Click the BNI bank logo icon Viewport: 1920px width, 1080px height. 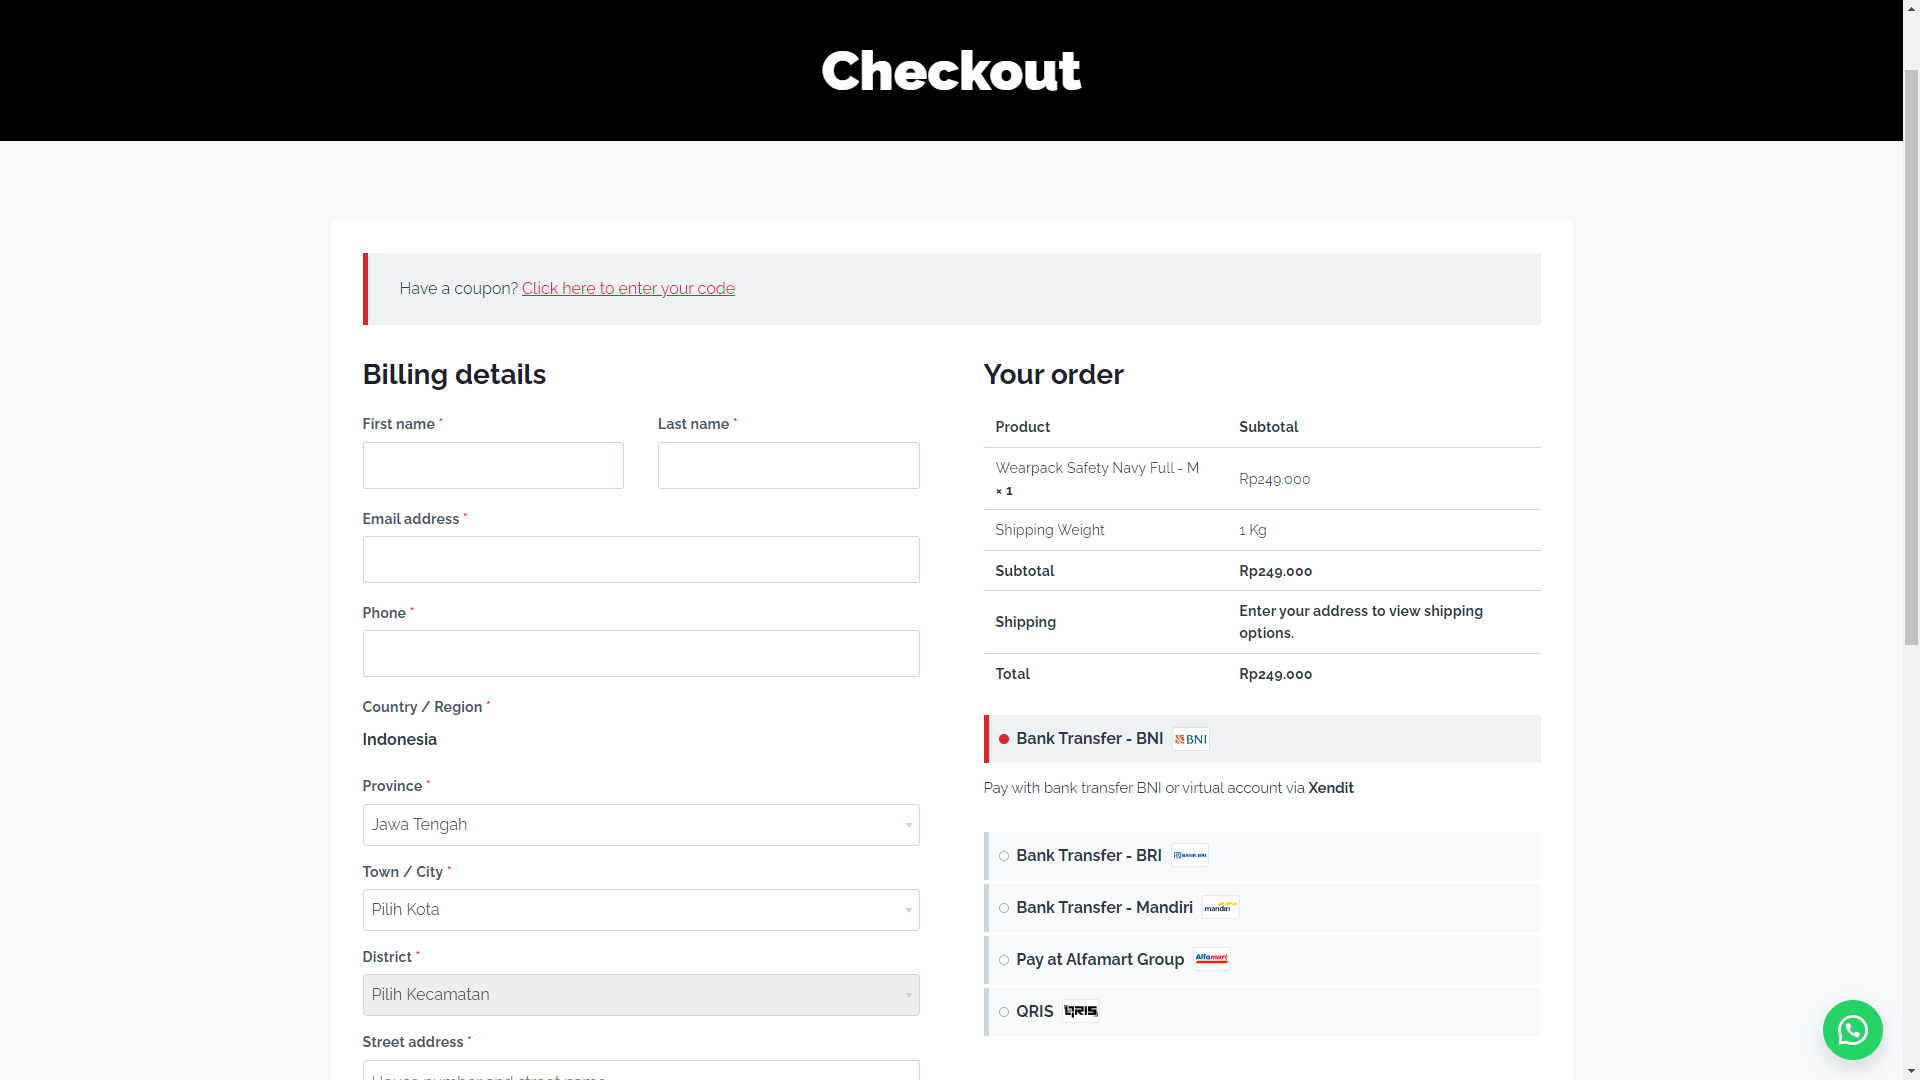click(x=1190, y=739)
